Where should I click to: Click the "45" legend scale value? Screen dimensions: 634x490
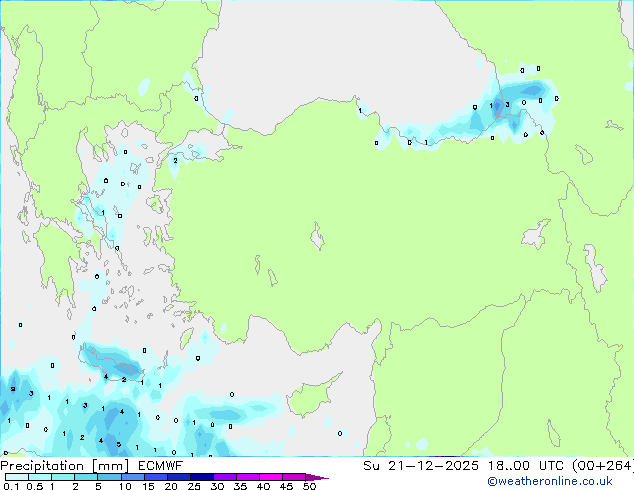pyautogui.click(x=286, y=486)
